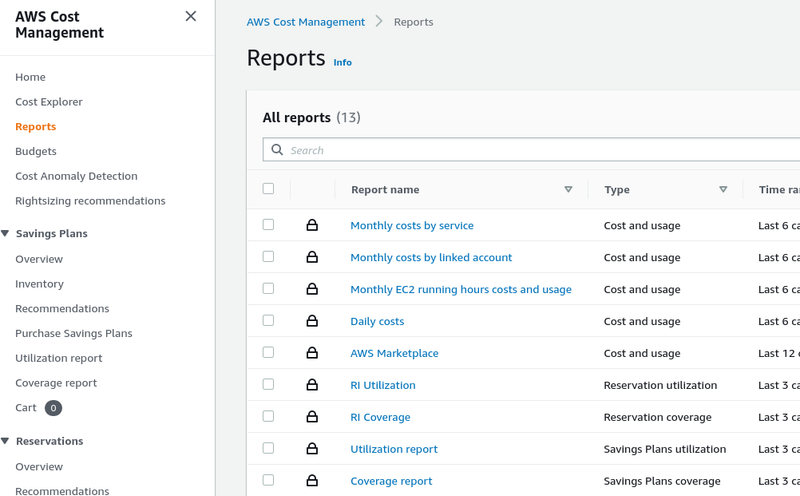Select the Utilization report row checkbox
The height and width of the screenshot is (496, 800).
coord(268,449)
